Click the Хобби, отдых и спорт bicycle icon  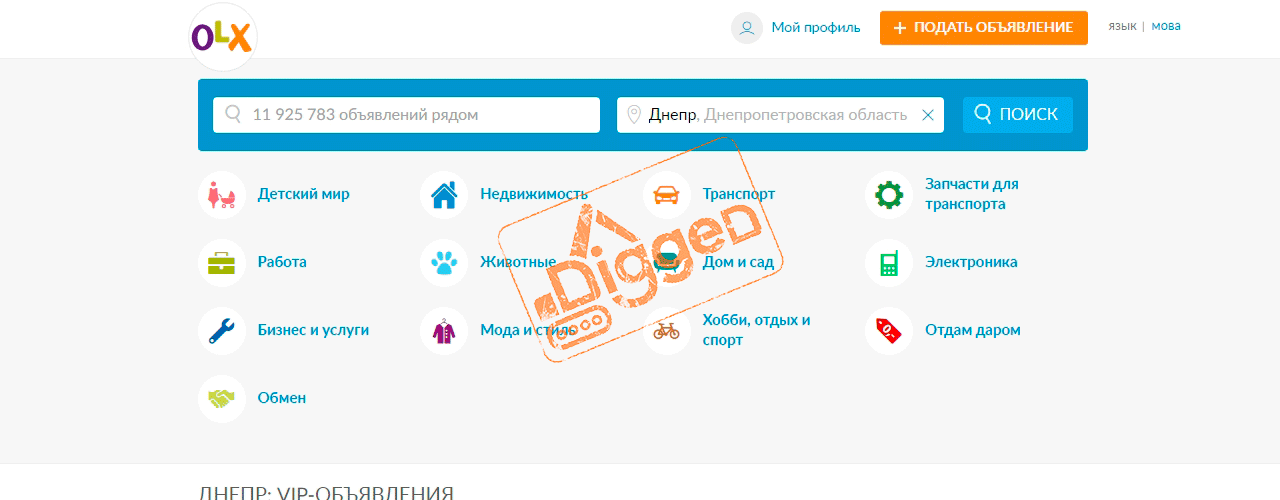(x=667, y=330)
